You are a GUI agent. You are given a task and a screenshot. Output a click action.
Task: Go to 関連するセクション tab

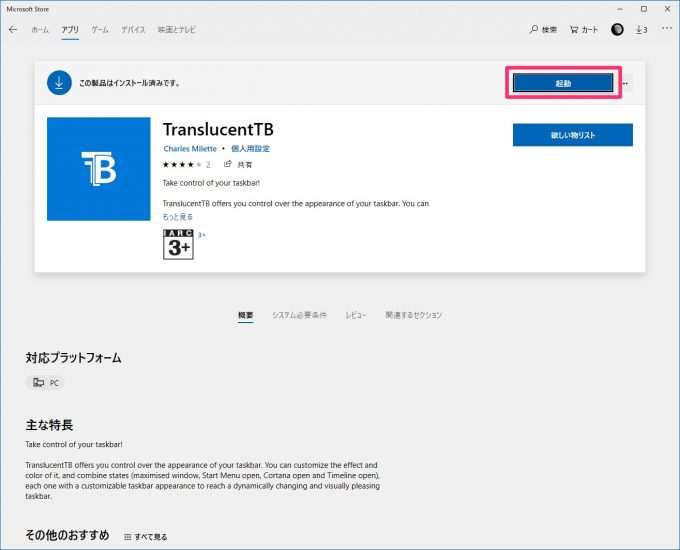(413, 315)
